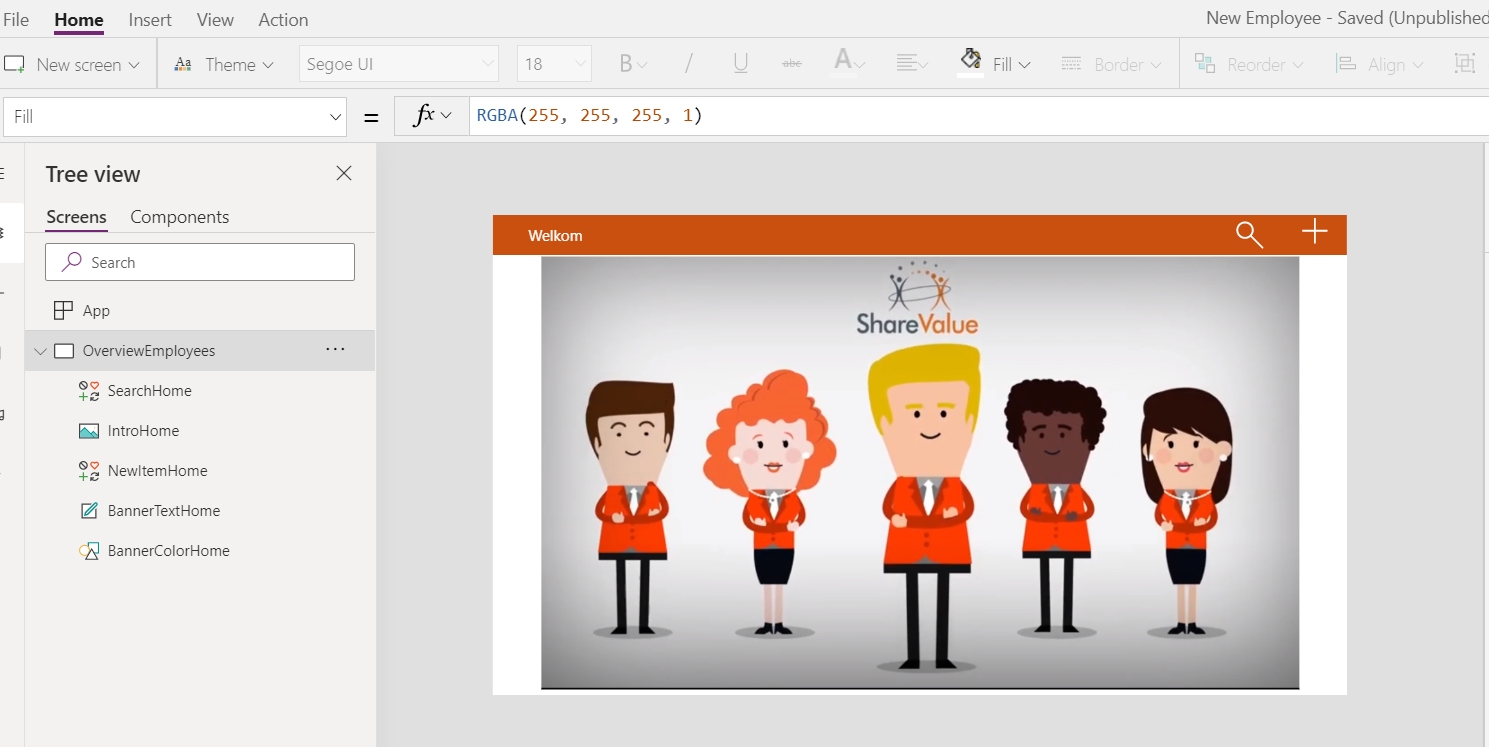Click into the RGBA formula bar
This screenshot has height=747, width=1489.
point(980,116)
